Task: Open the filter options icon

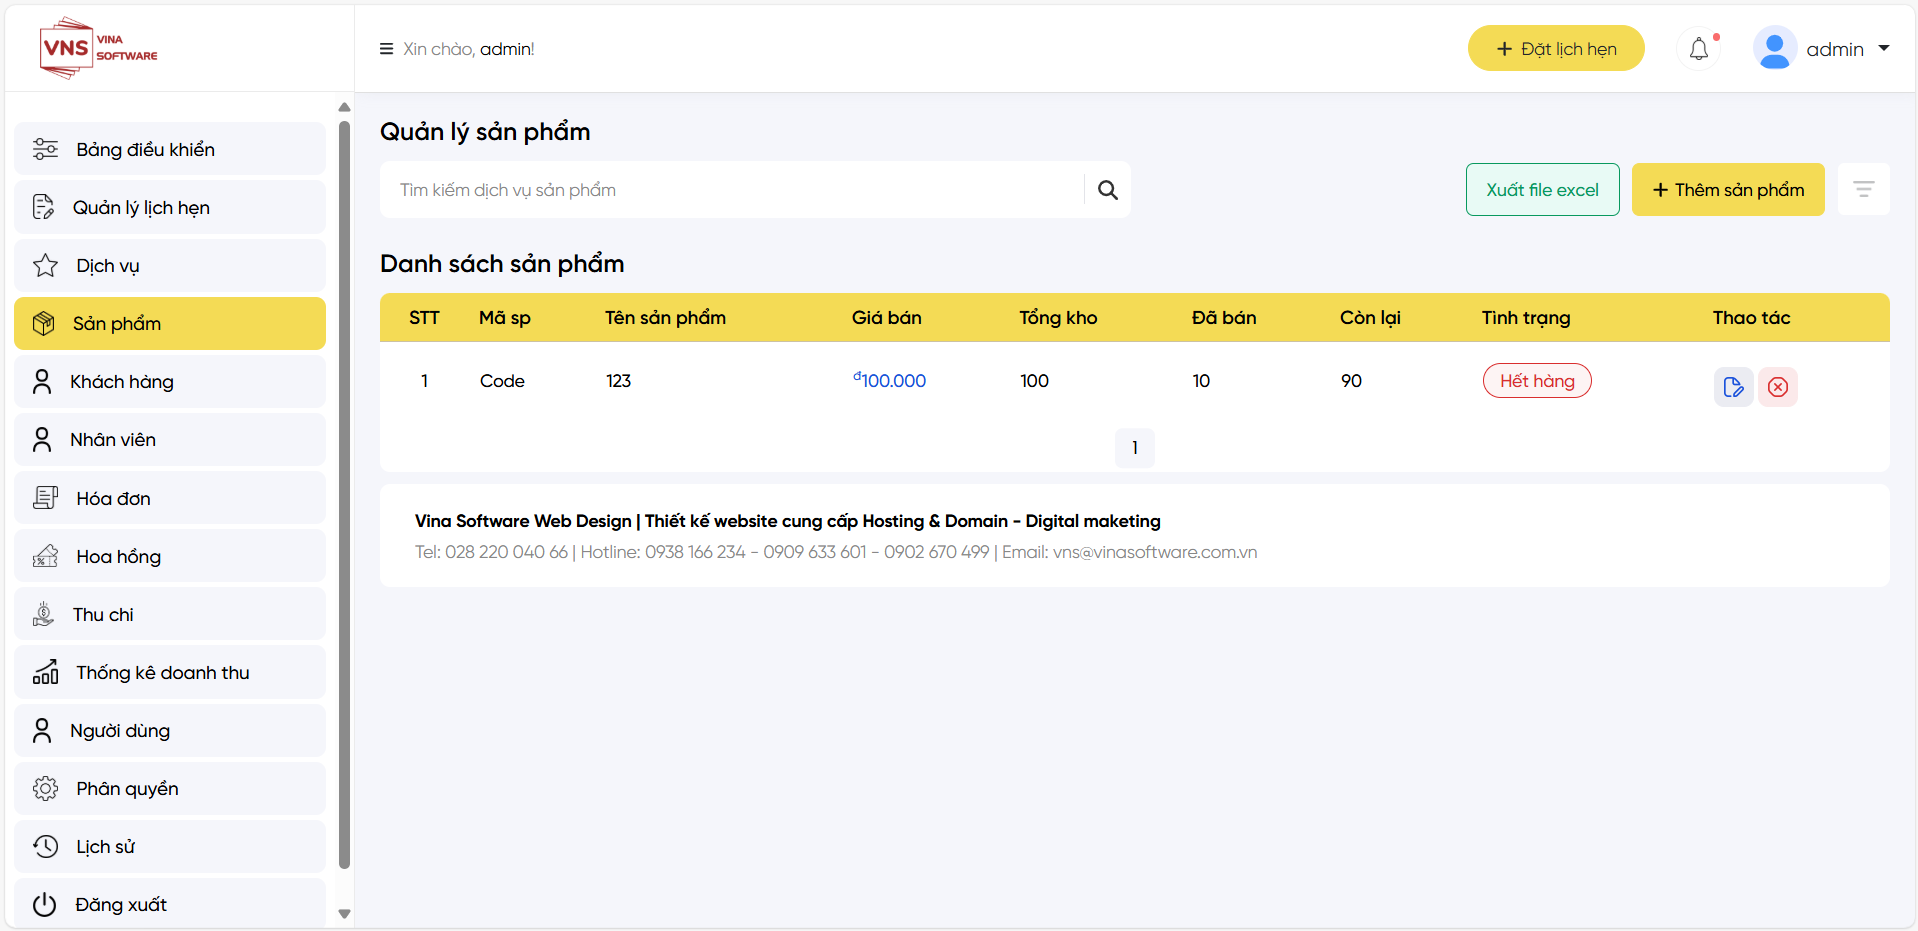Action: pos(1864,189)
